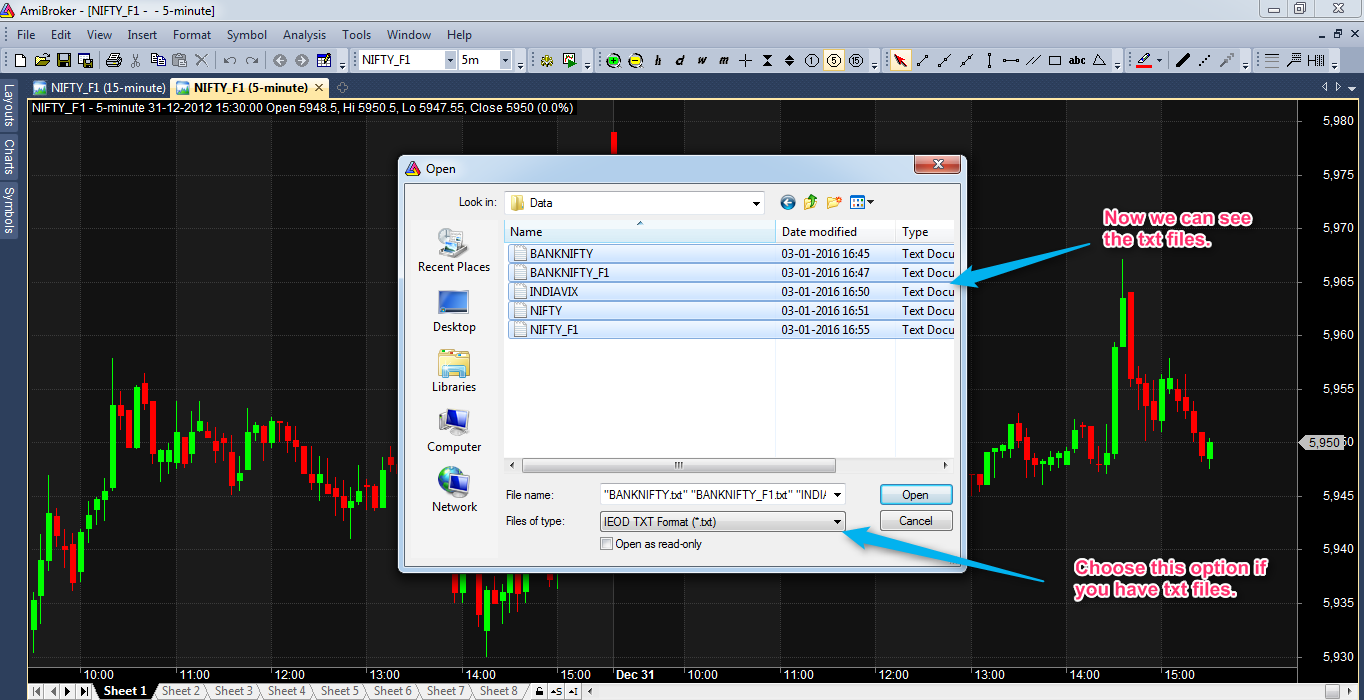Screen dimensions: 1364x700
Task: Select the 15-minute interval circle icon
Action: pos(856,60)
